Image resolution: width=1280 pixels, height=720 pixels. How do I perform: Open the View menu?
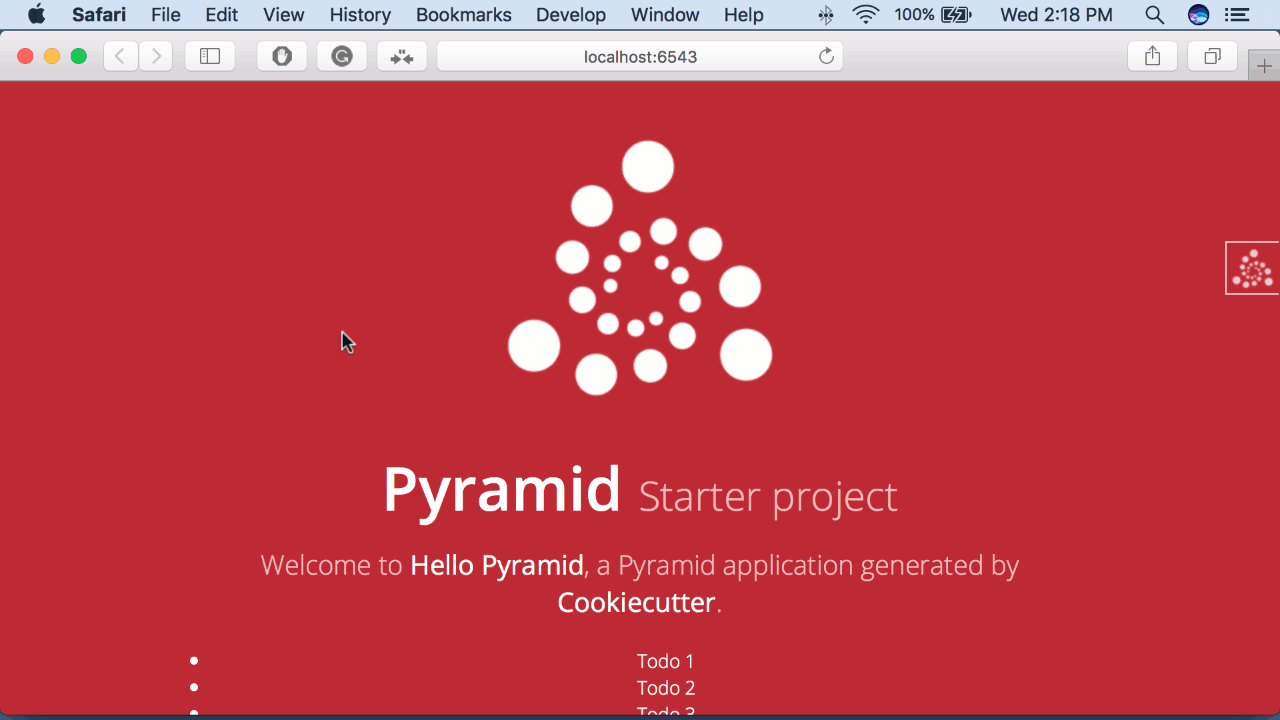click(284, 15)
